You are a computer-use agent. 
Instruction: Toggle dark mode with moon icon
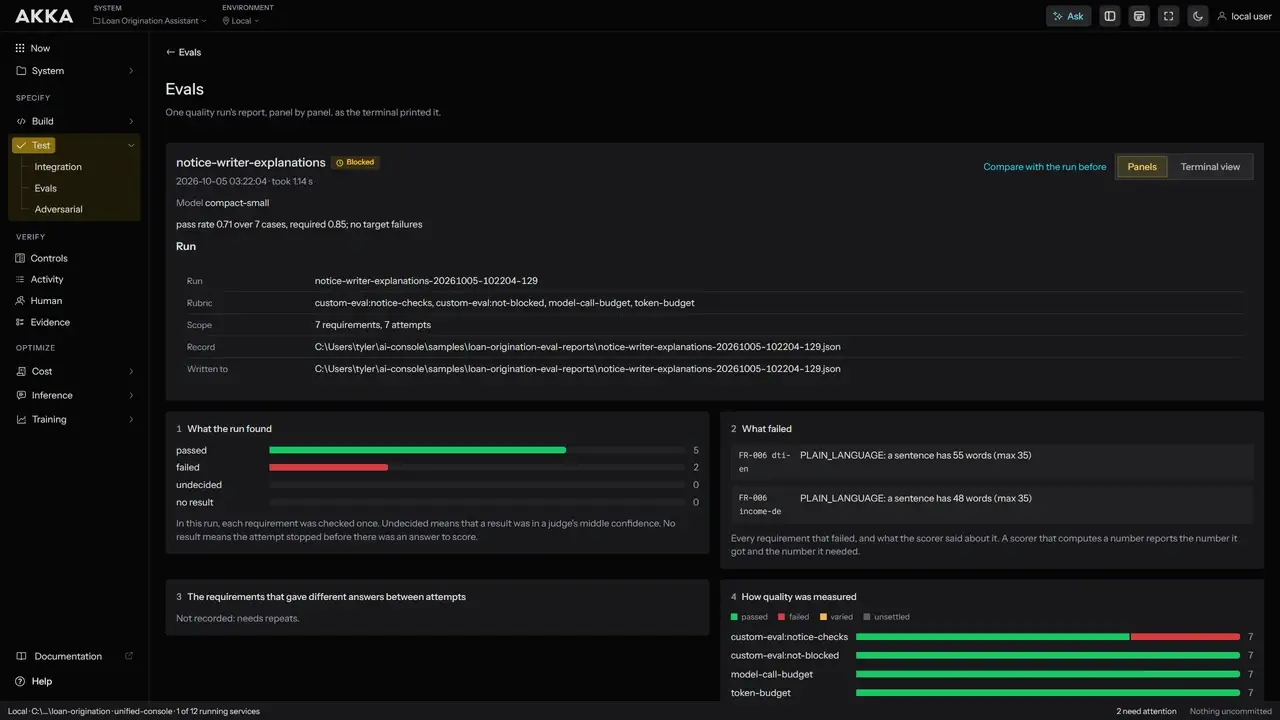[1197, 16]
